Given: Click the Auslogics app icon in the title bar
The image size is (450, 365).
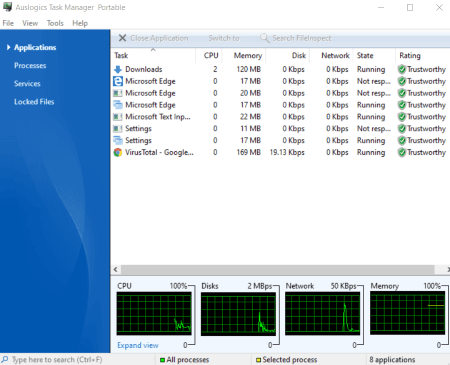Looking at the screenshot, I should point(7,7).
